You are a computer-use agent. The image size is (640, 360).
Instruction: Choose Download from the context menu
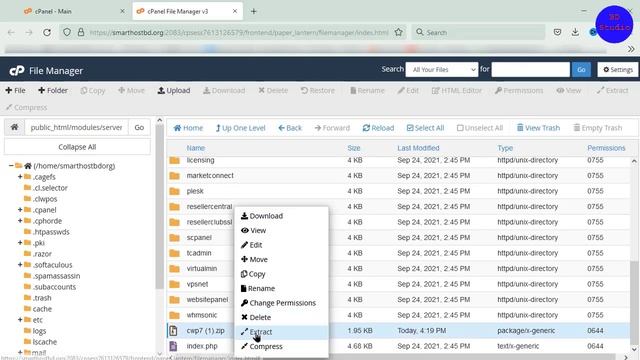281,216
